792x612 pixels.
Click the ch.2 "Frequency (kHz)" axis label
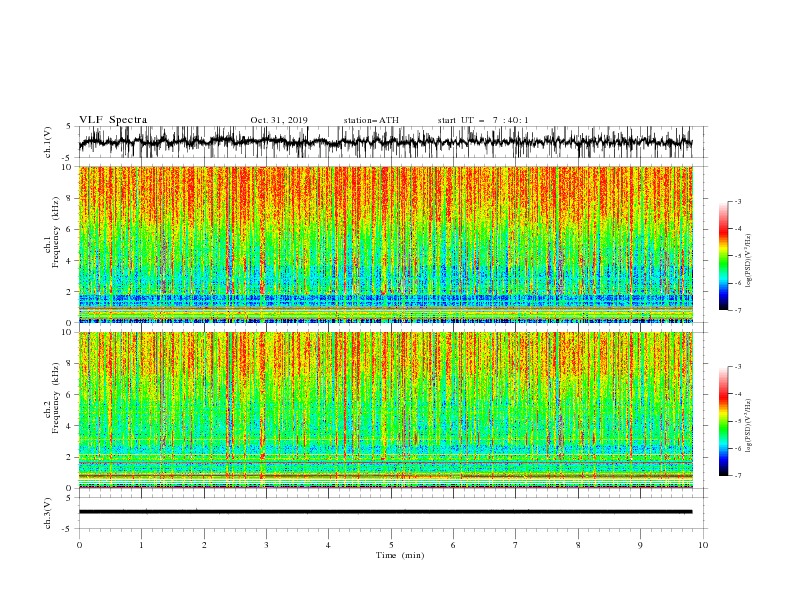56,397
